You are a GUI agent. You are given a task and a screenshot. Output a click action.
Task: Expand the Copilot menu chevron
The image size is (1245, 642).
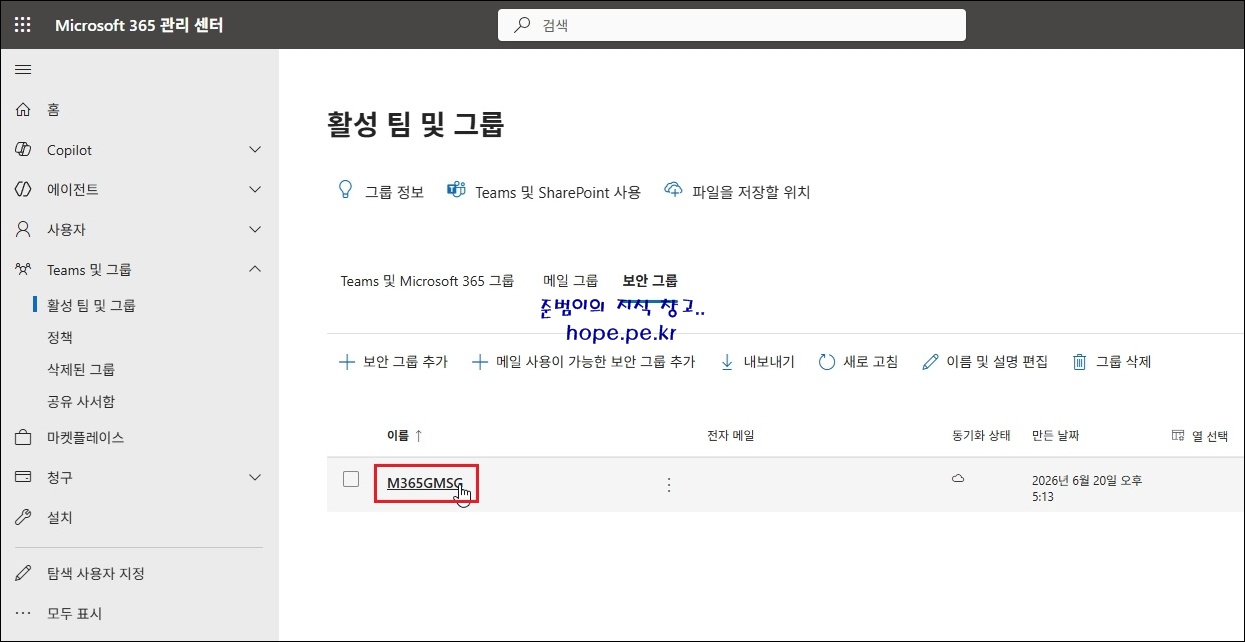tap(255, 150)
